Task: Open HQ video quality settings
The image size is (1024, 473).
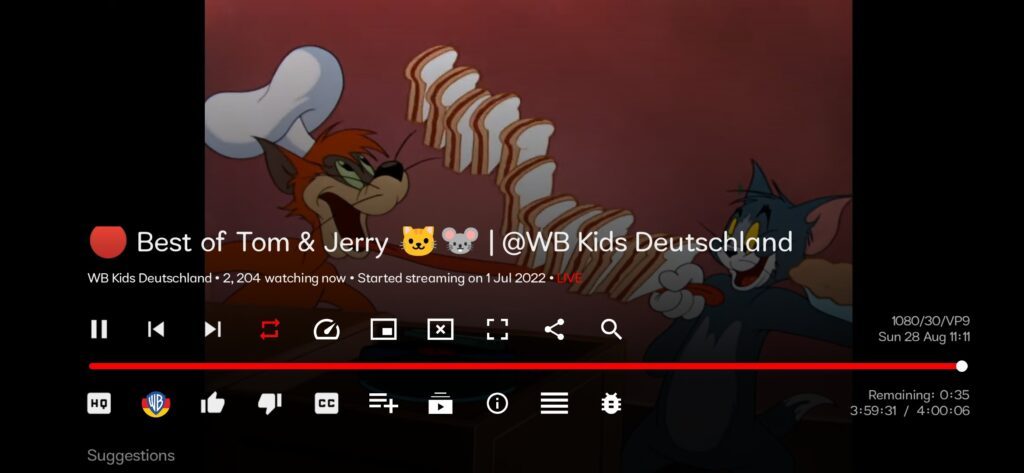Action: pyautogui.click(x=99, y=404)
